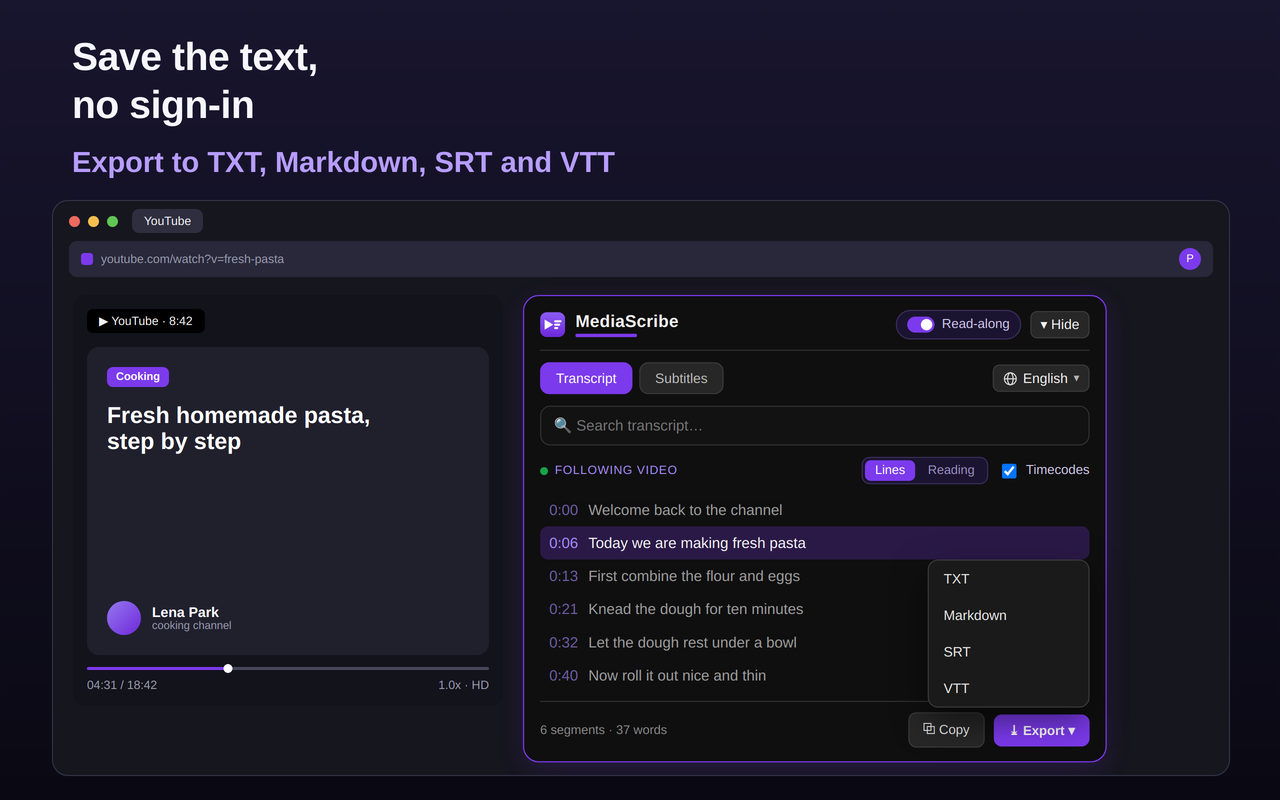The width and height of the screenshot is (1280, 800).
Task: Click the Lena Park channel name
Action: 185,612
